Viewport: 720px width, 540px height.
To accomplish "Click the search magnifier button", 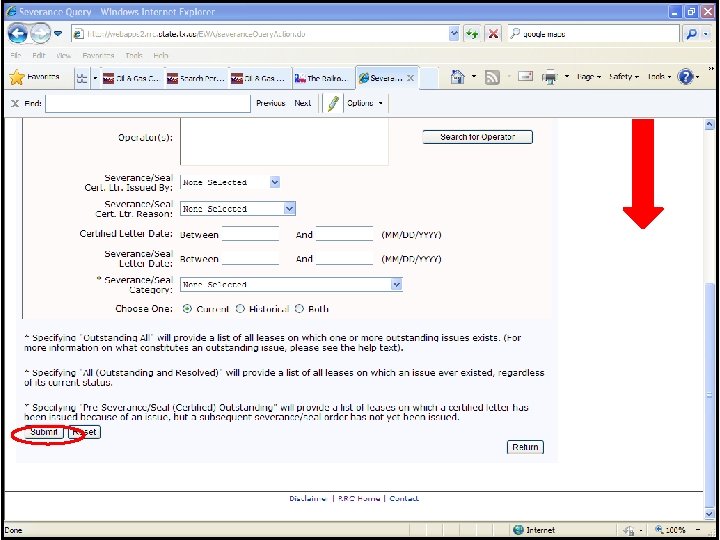I will (692, 34).
